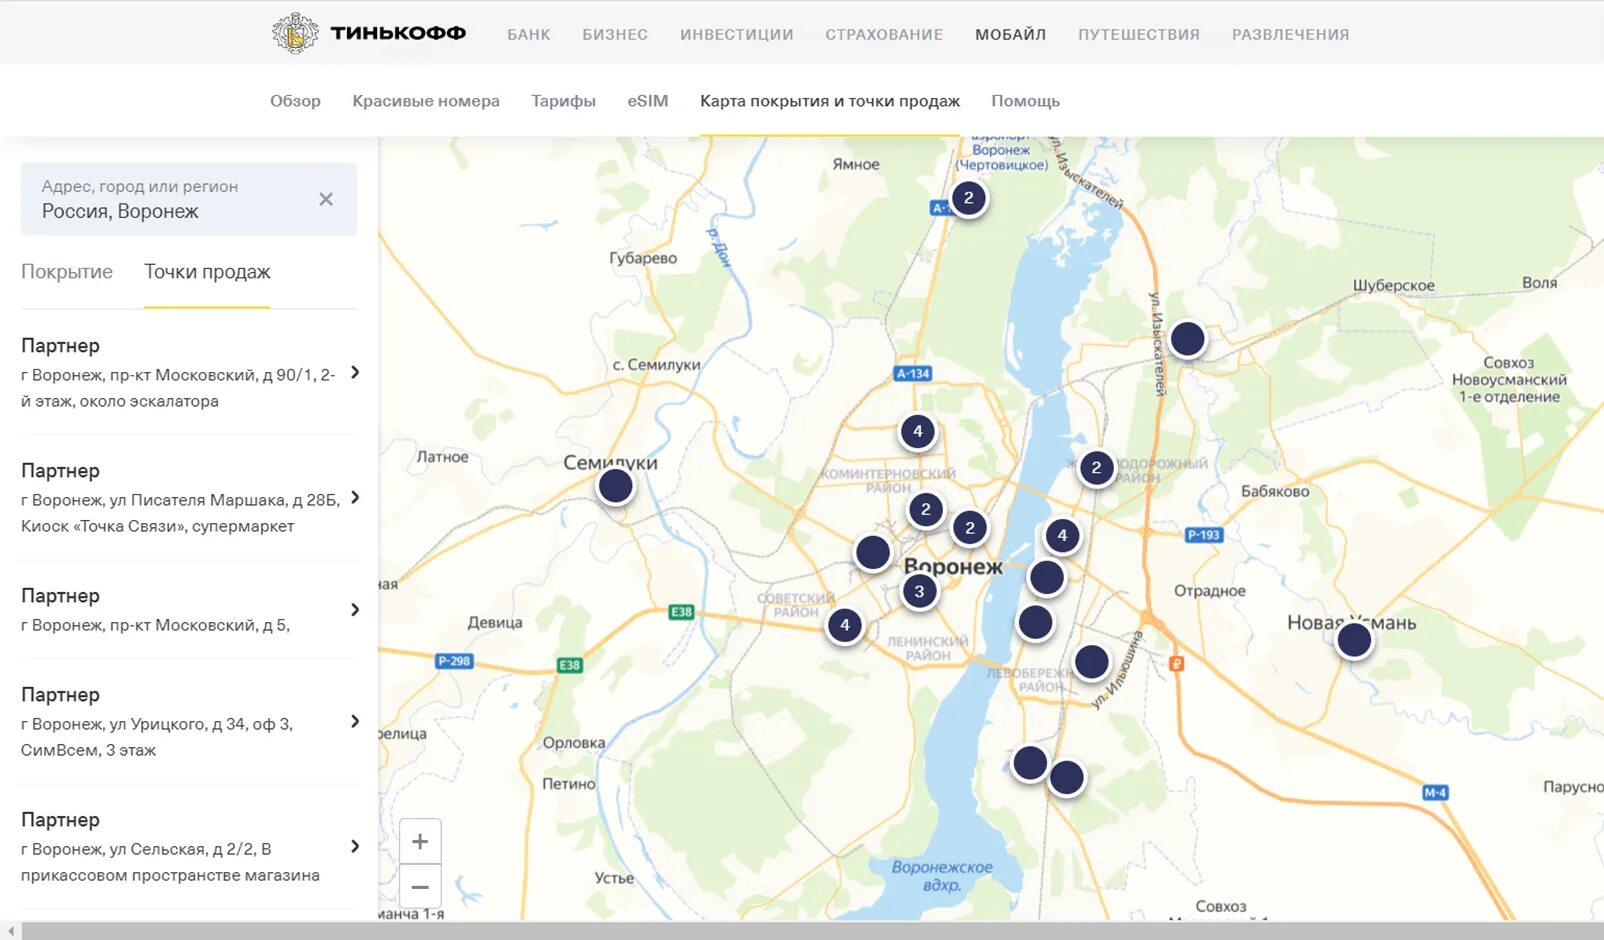
Task: Go to the Мобайл section
Action: [x=1011, y=34]
